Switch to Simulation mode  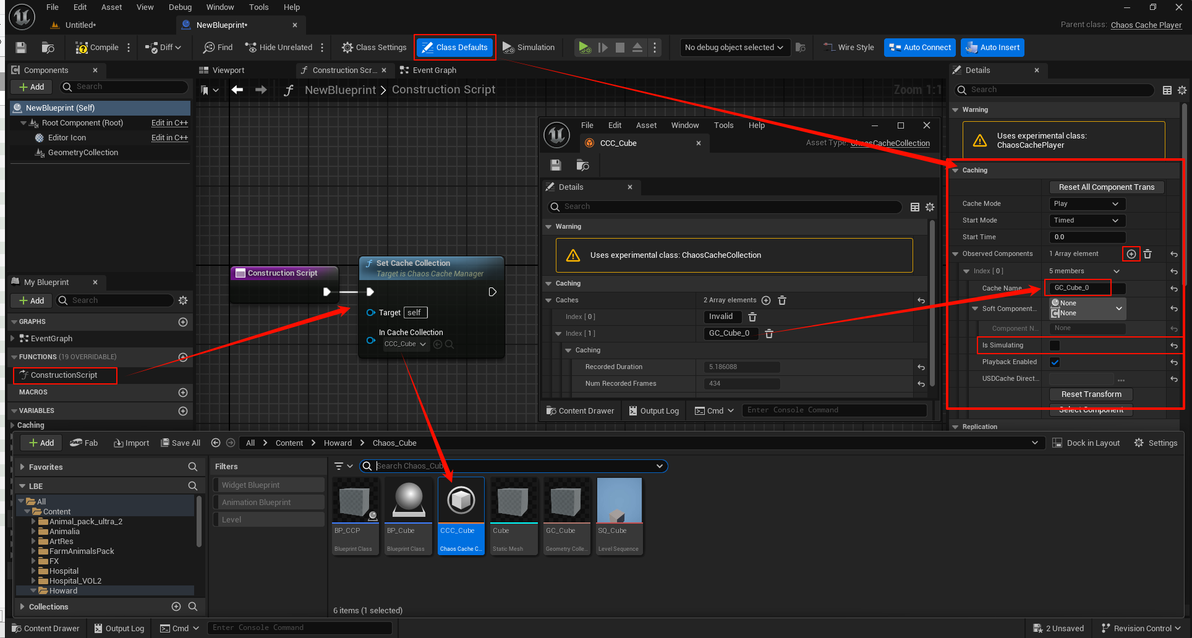(x=528, y=47)
